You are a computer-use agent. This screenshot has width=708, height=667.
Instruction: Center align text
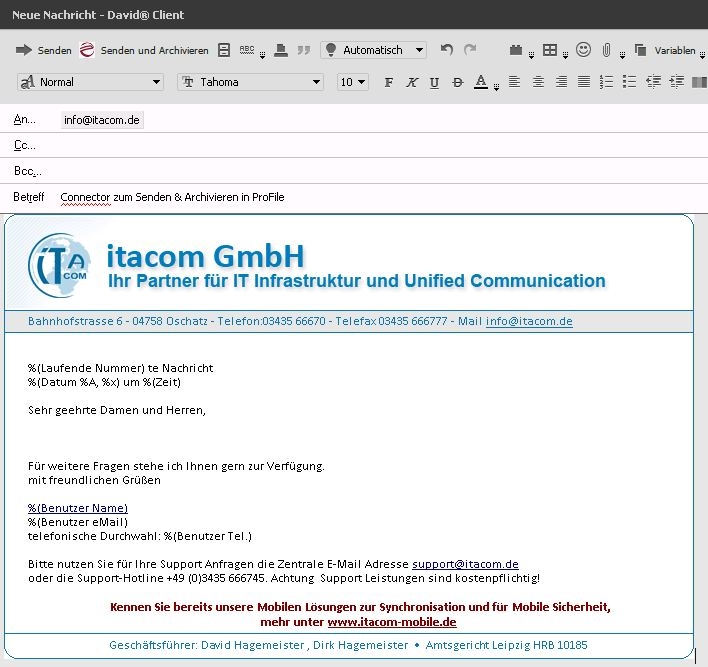(538, 82)
